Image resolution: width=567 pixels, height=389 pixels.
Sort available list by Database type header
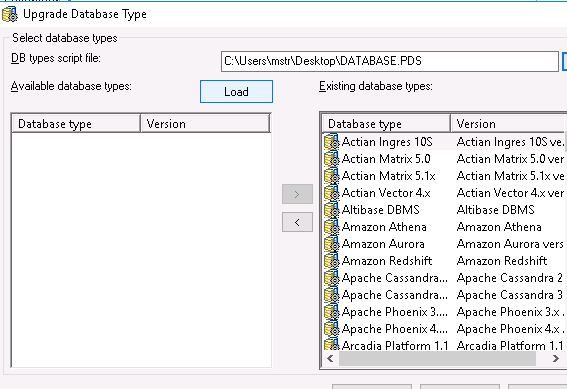pos(76,124)
